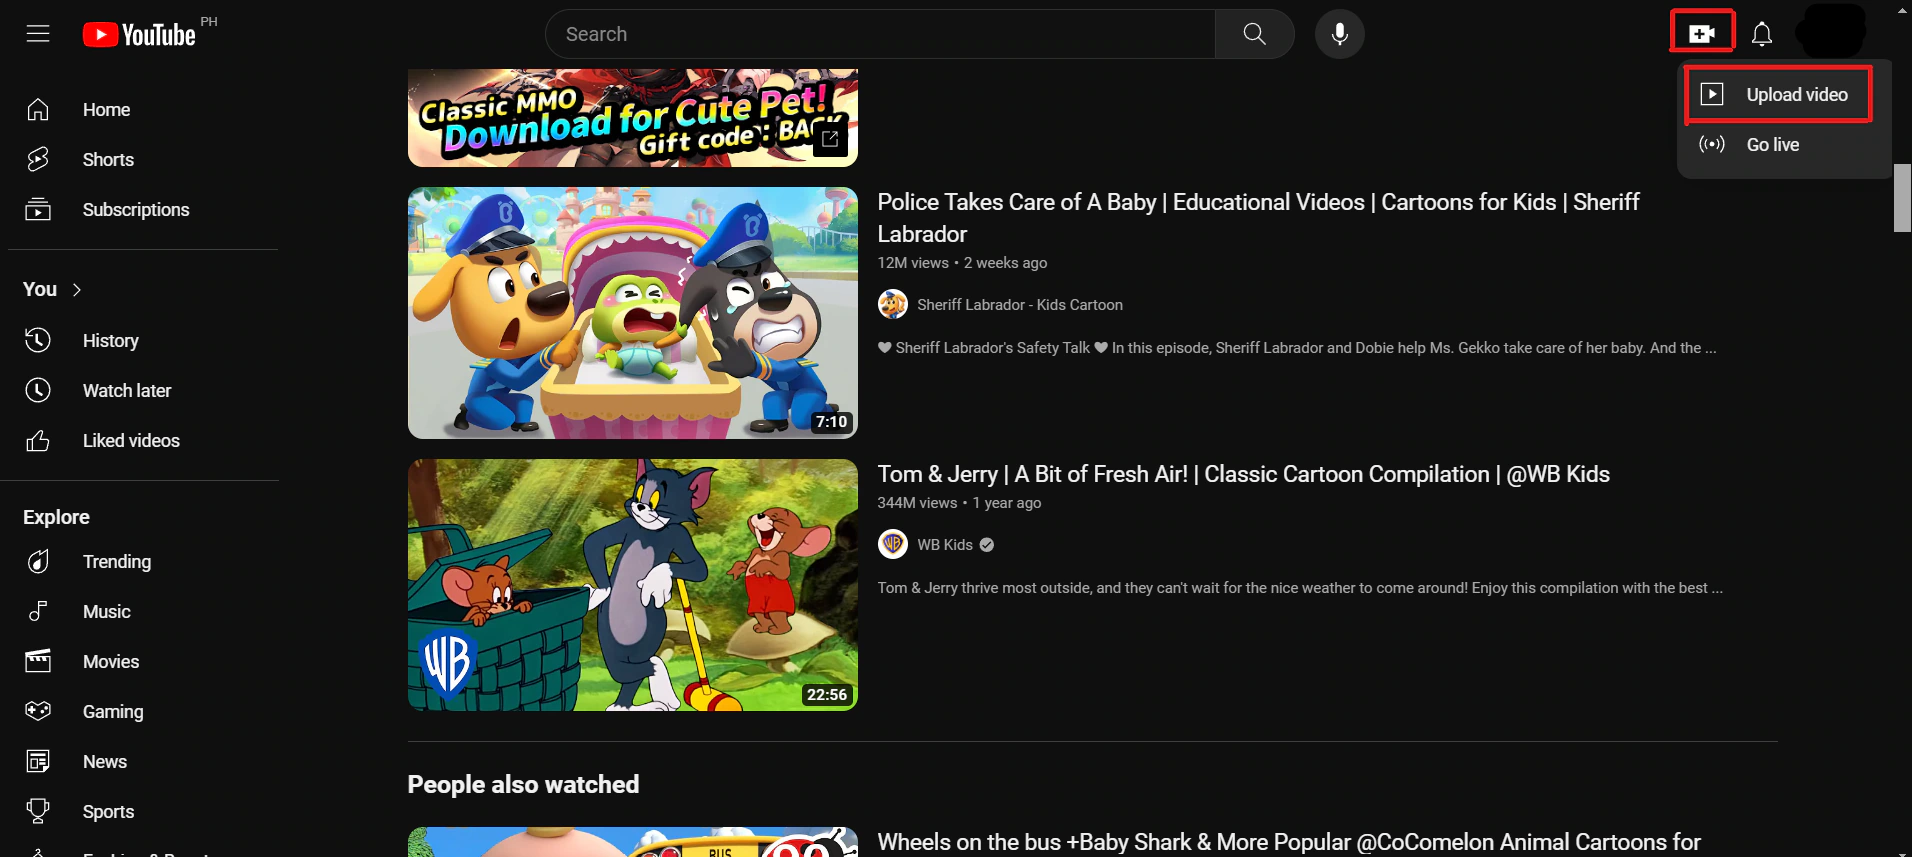1912x857 pixels.
Task: Click the Police Takes Care of A Baby title
Action: coord(1258,218)
